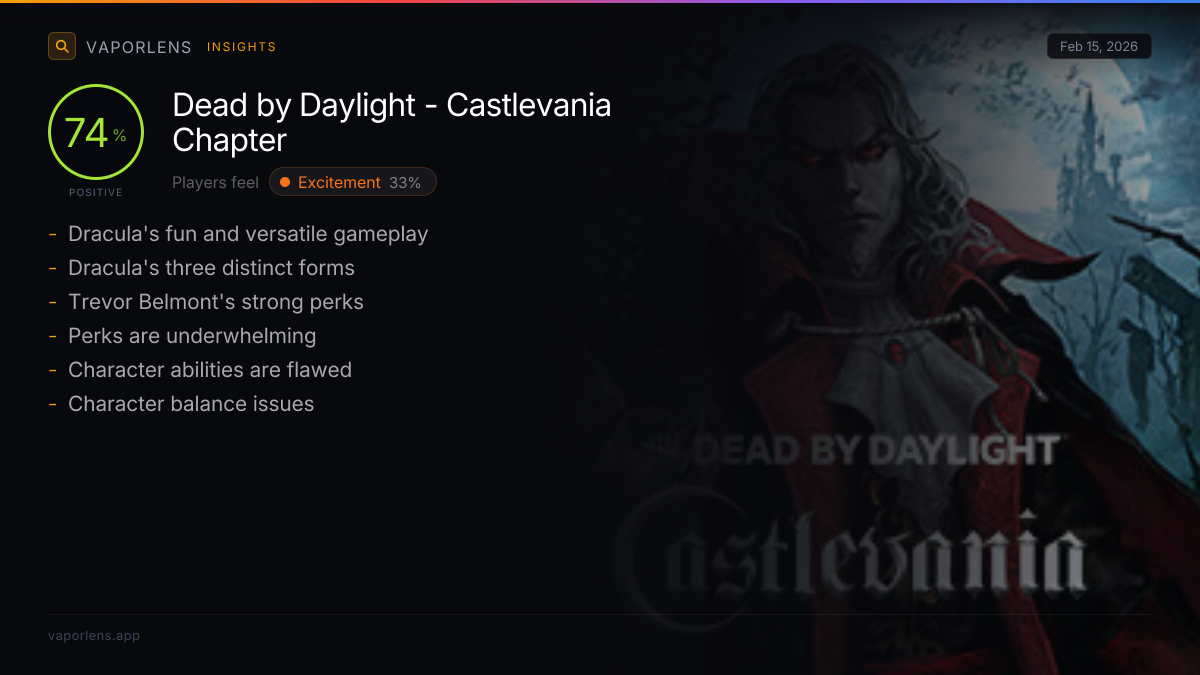Click the orange dot in the Excitement pill

pos(285,182)
